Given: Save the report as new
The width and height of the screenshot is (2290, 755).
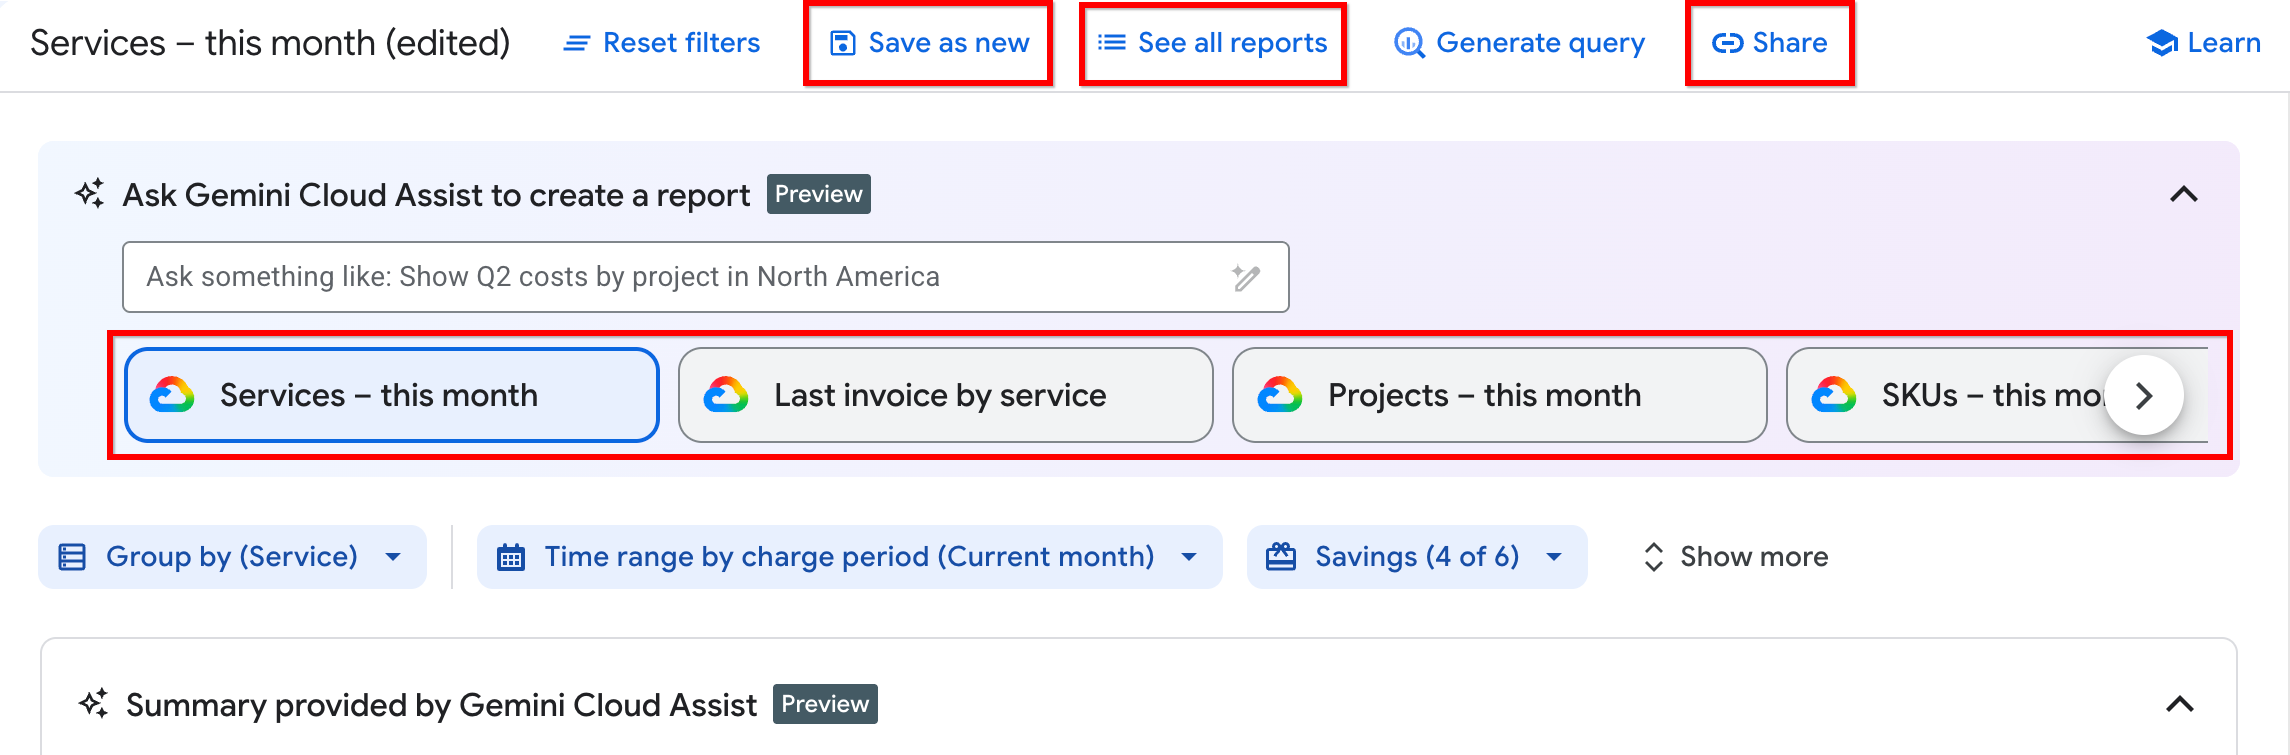Looking at the screenshot, I should [x=929, y=43].
